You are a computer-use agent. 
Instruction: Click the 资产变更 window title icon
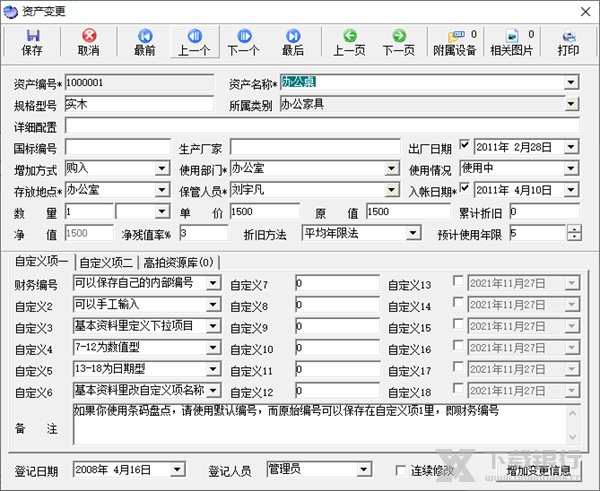point(10,11)
